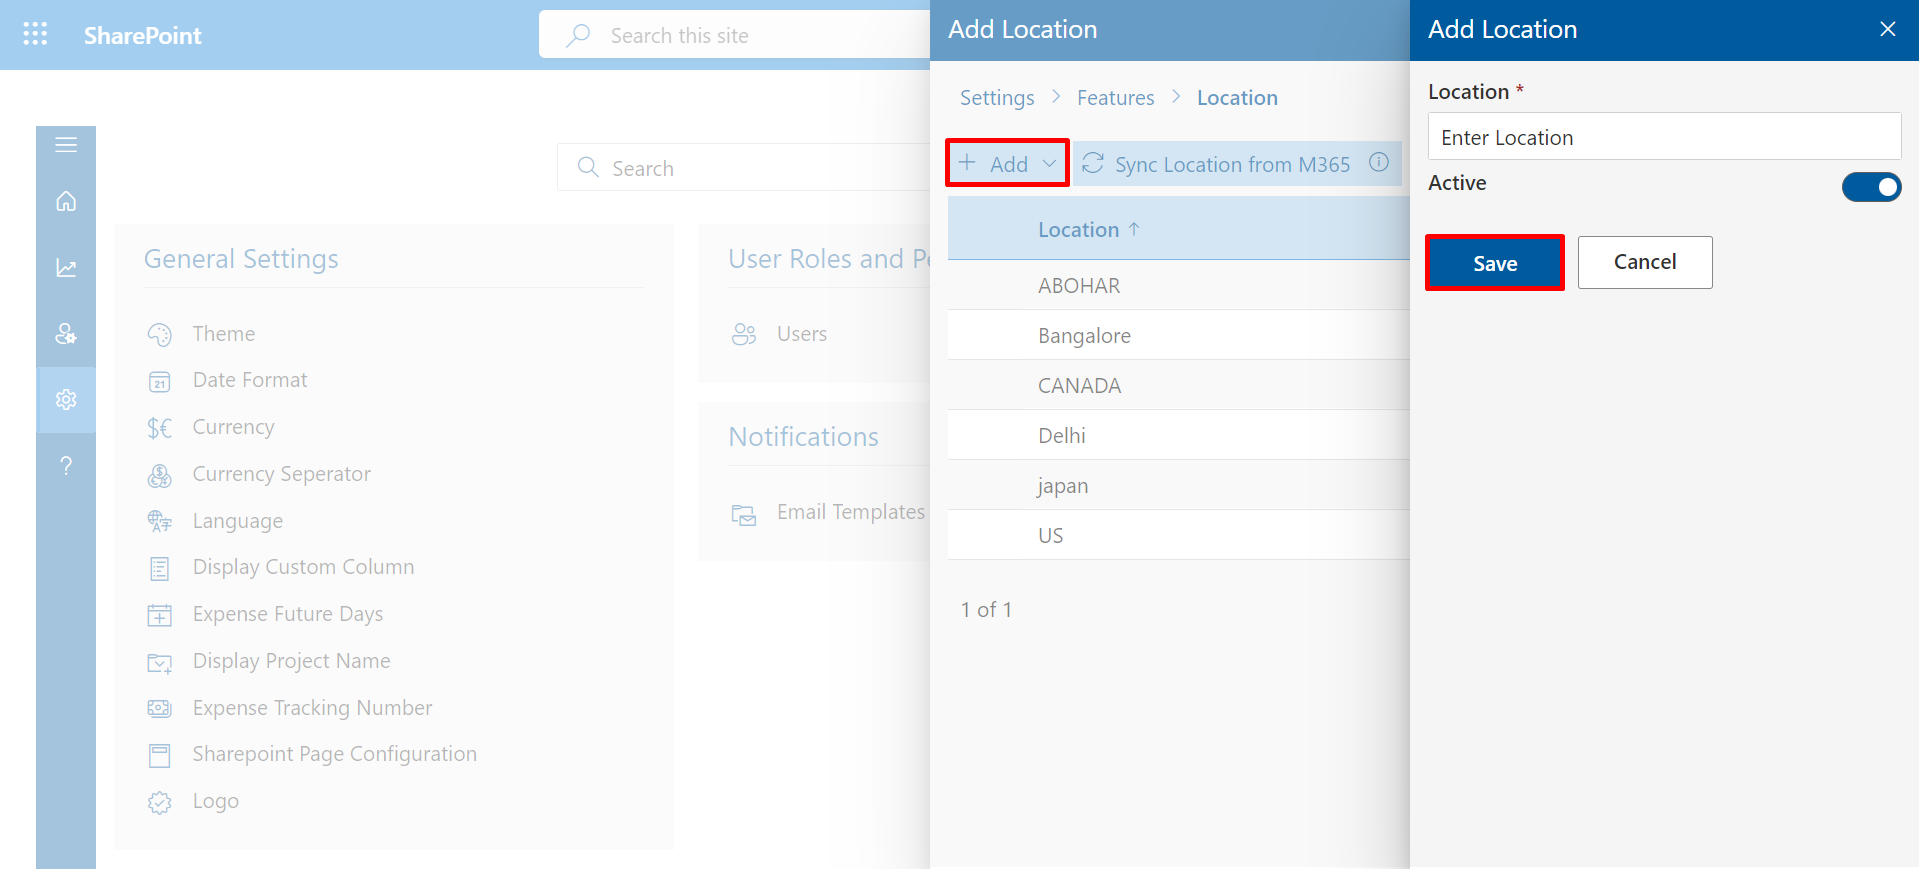Toggle the Active switch off
This screenshot has height=869, width=1919.
[1871, 187]
